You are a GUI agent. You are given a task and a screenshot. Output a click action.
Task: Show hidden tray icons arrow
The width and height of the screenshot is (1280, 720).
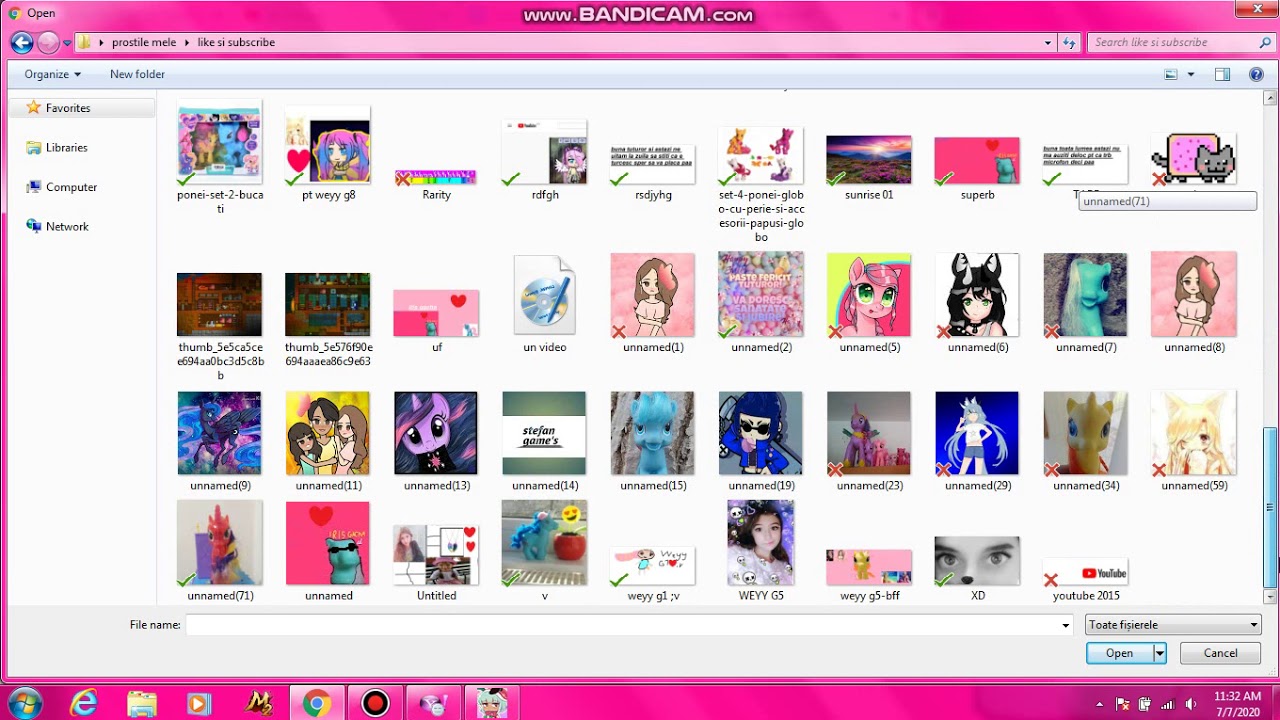coord(1100,704)
